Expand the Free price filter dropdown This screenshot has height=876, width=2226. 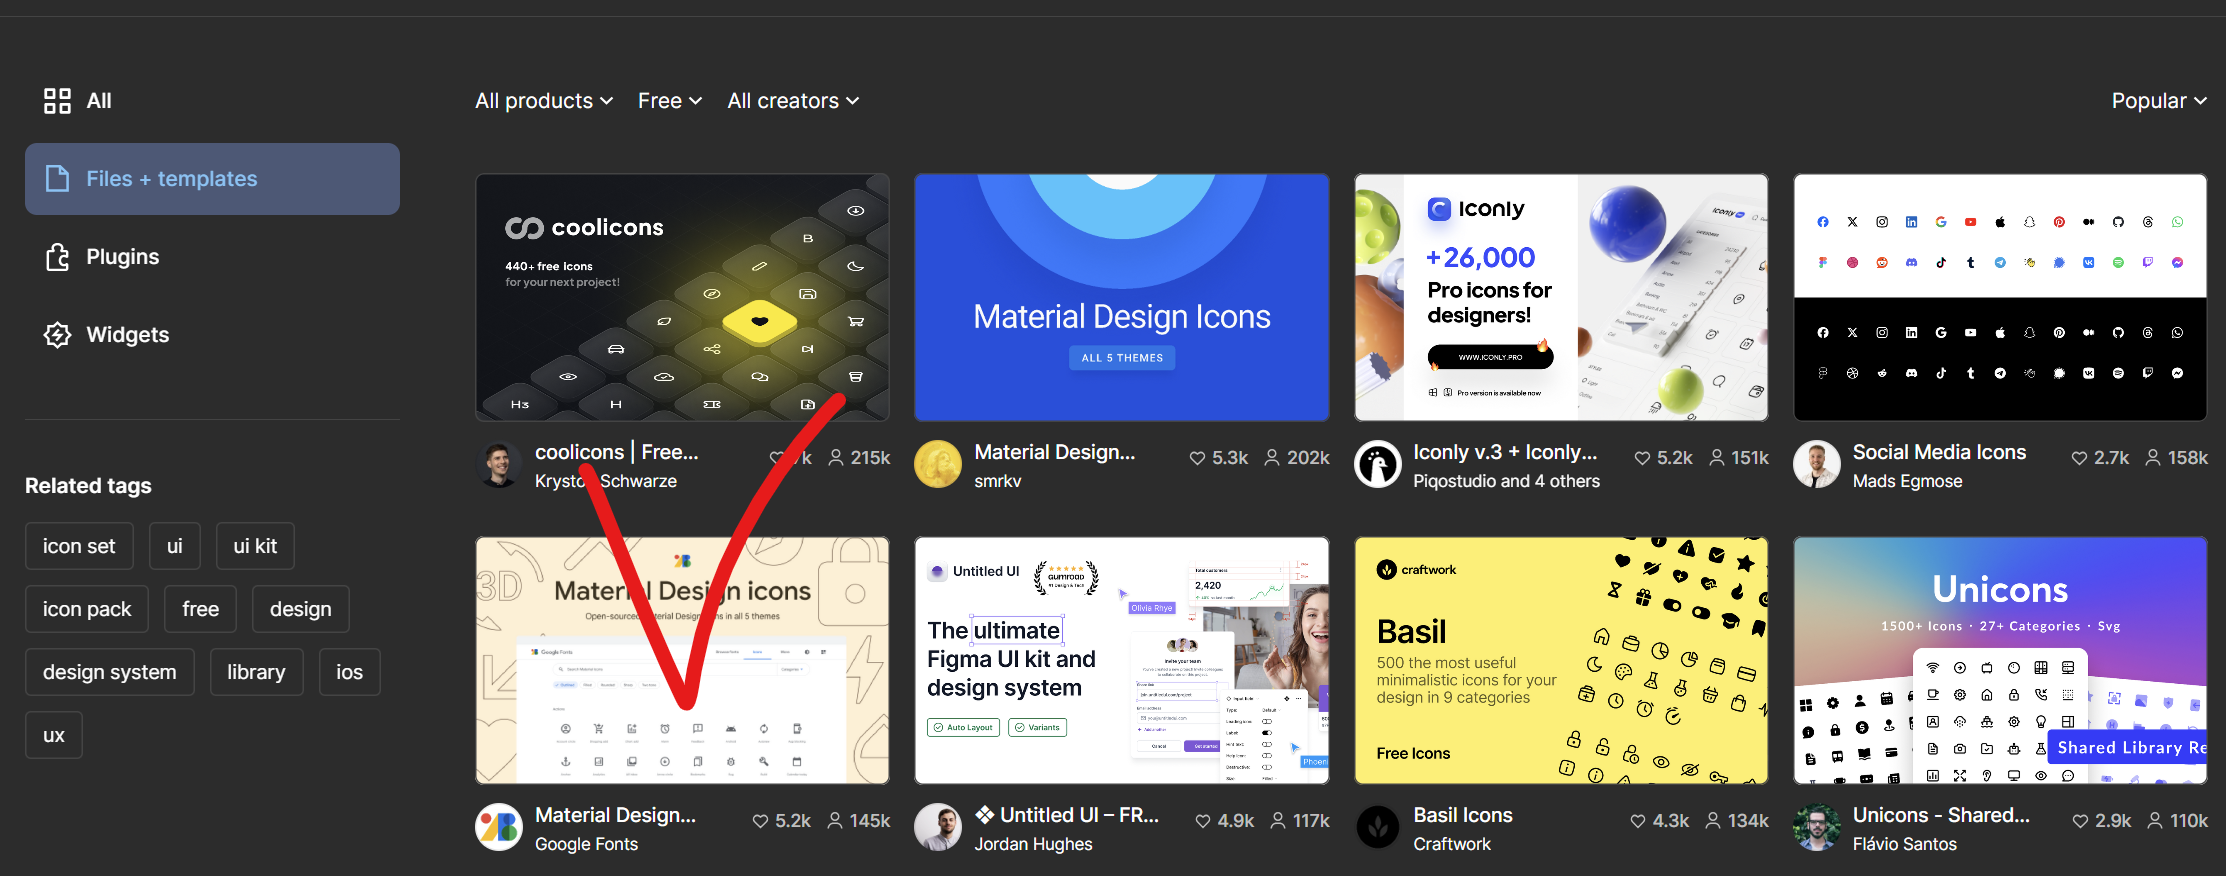coord(670,101)
